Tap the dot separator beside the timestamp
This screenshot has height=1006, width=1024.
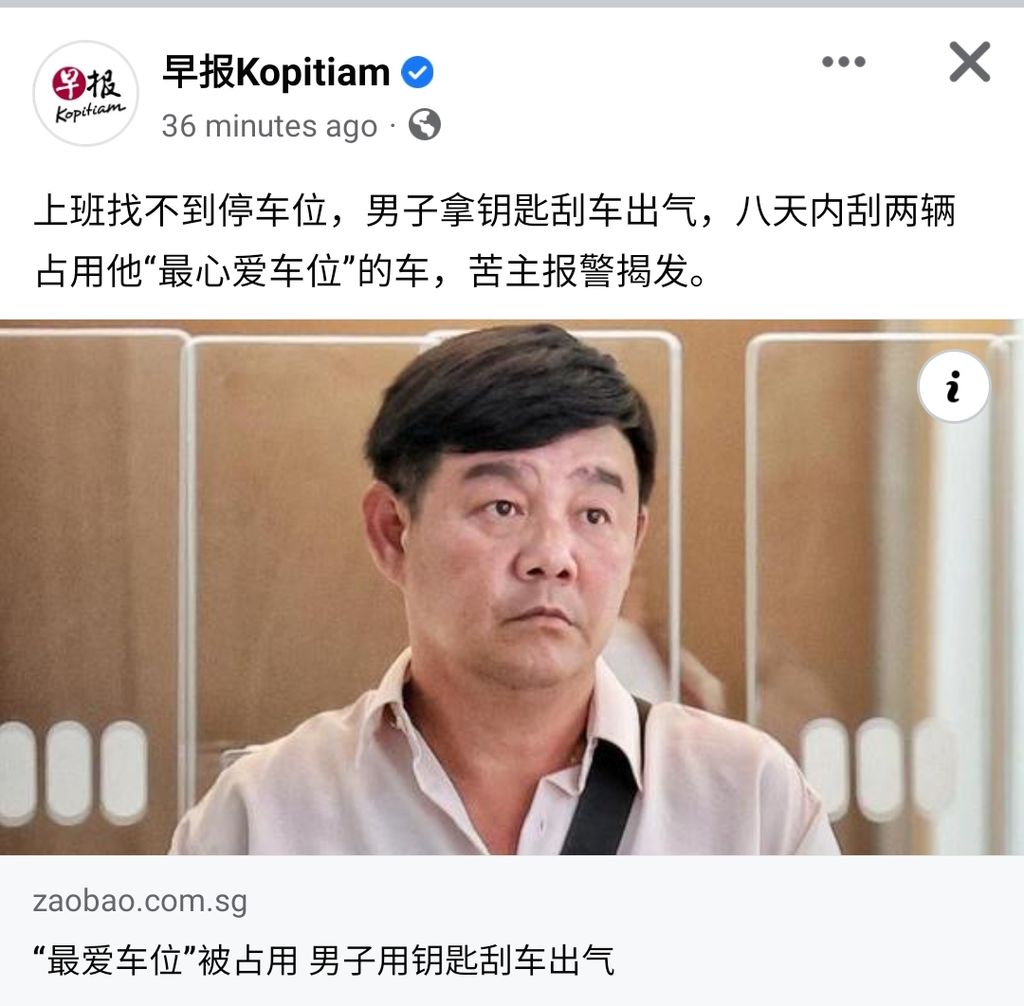(x=393, y=125)
